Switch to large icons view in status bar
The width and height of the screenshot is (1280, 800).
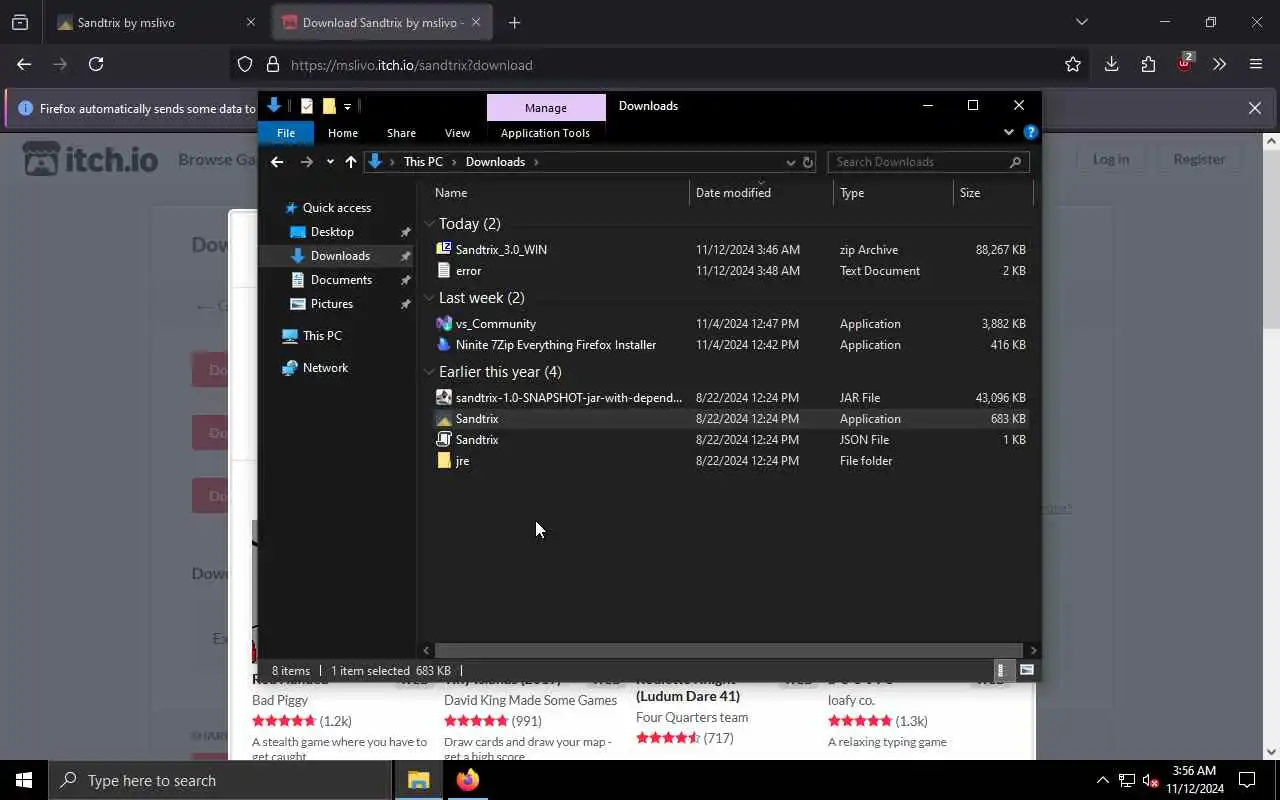[x=1026, y=670]
